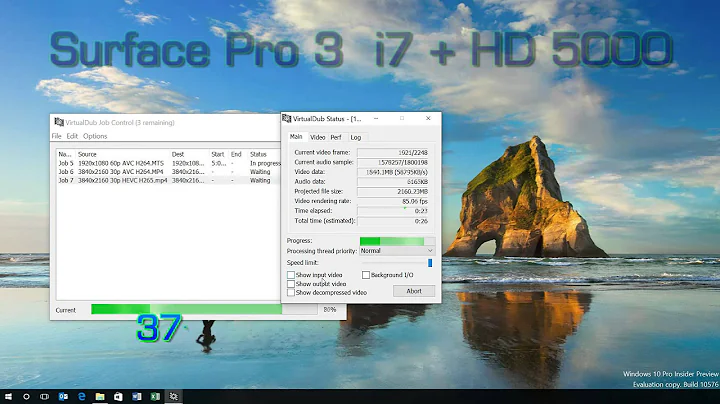Enable Background I/O checkbox
This screenshot has height=404, width=720.
366,275
